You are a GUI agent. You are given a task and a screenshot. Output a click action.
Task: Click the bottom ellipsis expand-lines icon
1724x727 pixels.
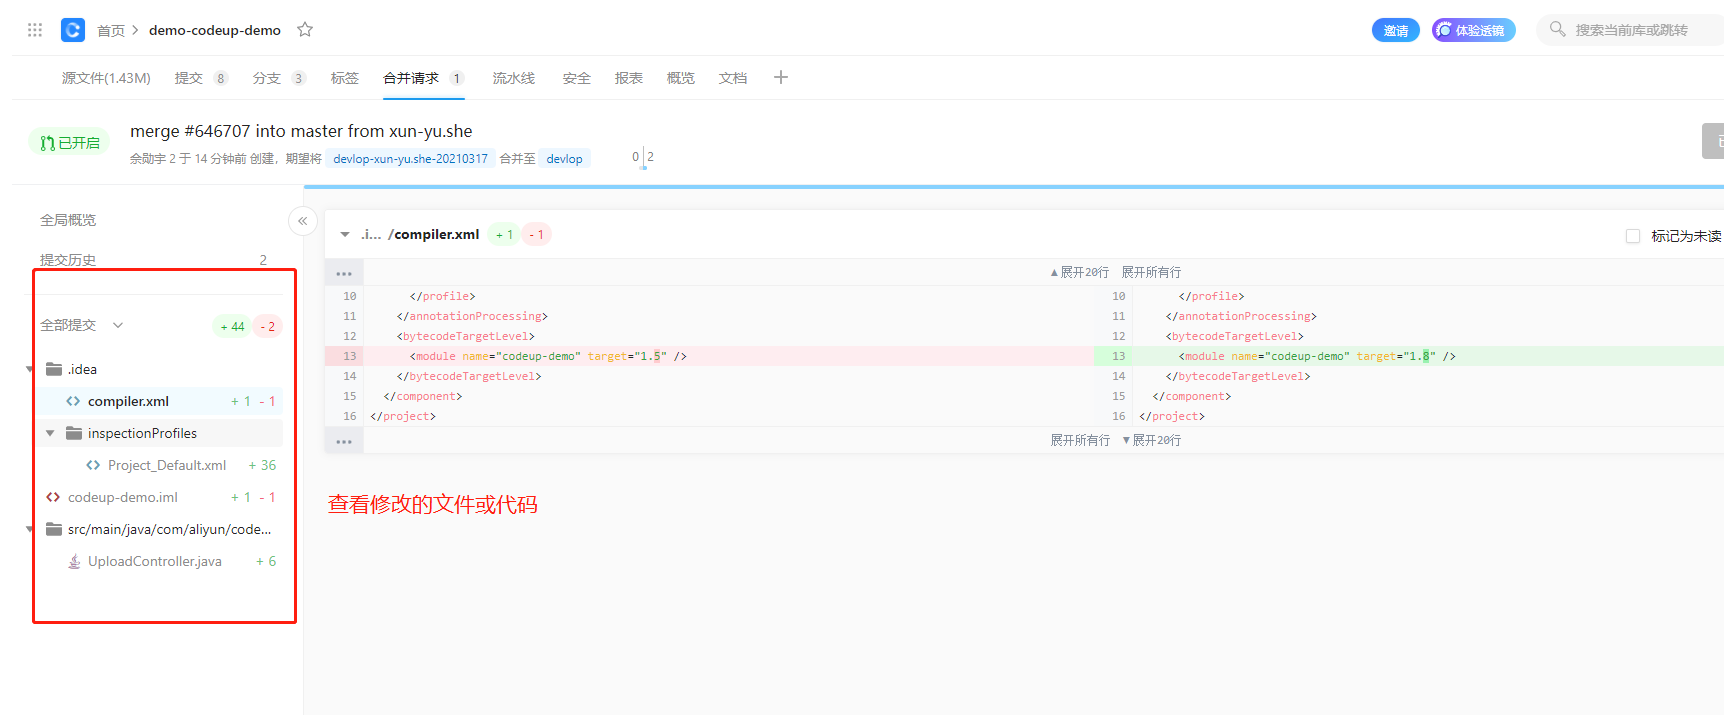pos(344,441)
